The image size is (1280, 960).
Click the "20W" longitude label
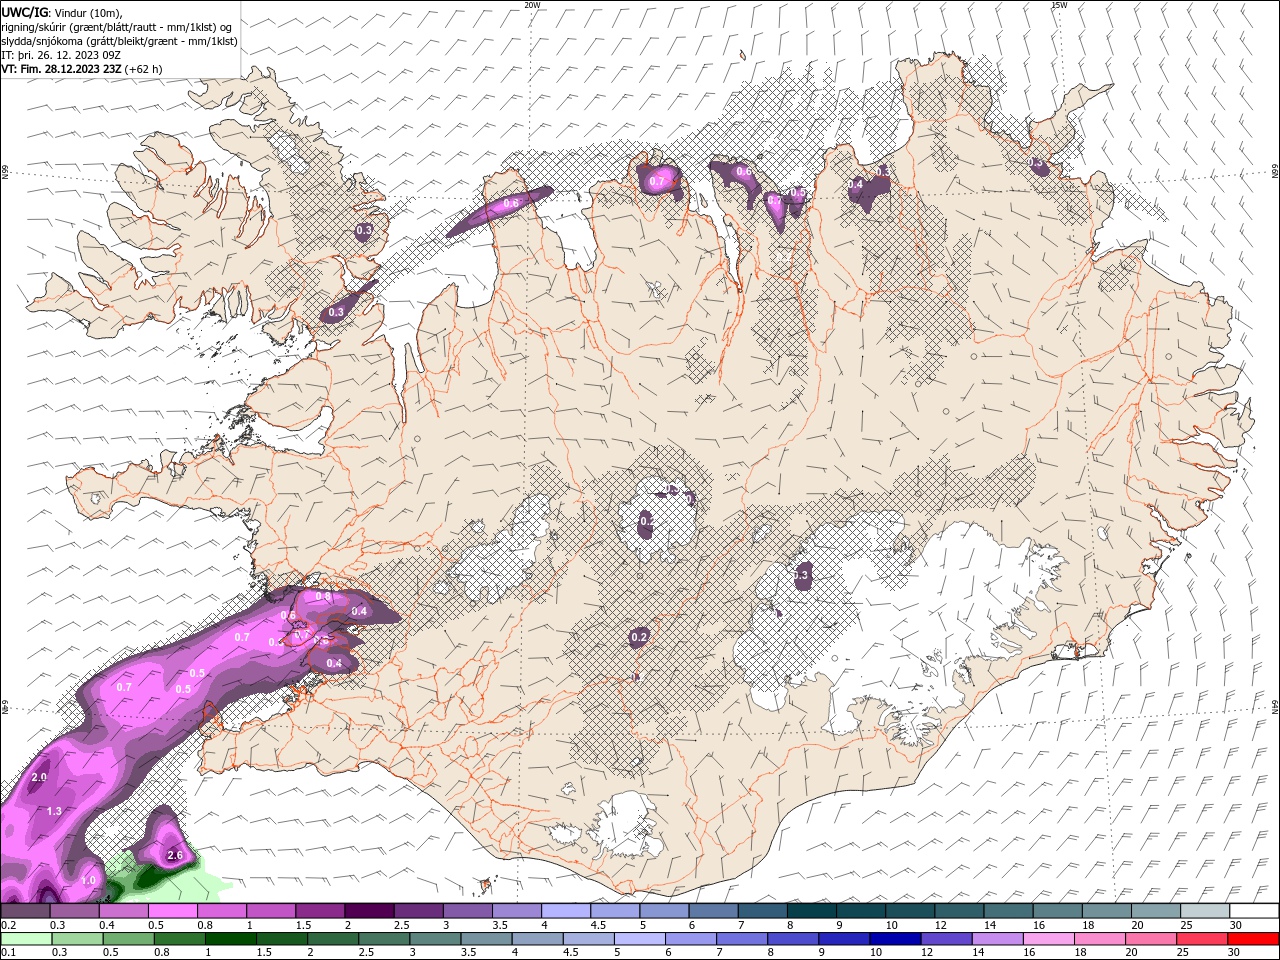pyautogui.click(x=532, y=5)
